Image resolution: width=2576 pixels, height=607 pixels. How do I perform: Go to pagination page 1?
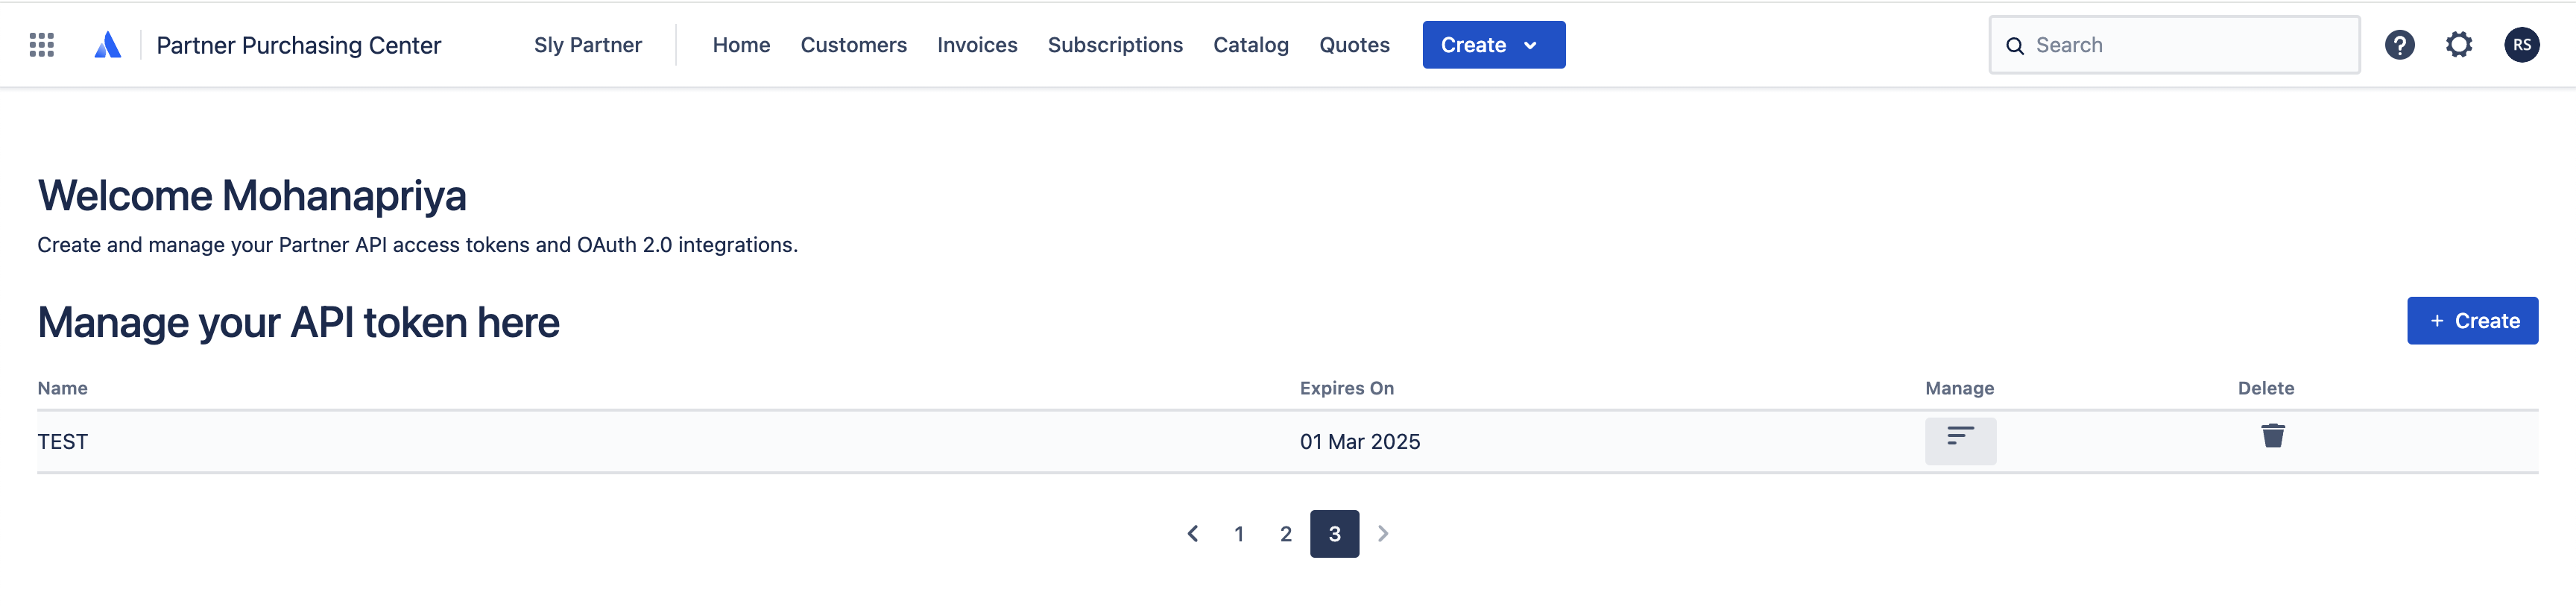click(x=1239, y=534)
